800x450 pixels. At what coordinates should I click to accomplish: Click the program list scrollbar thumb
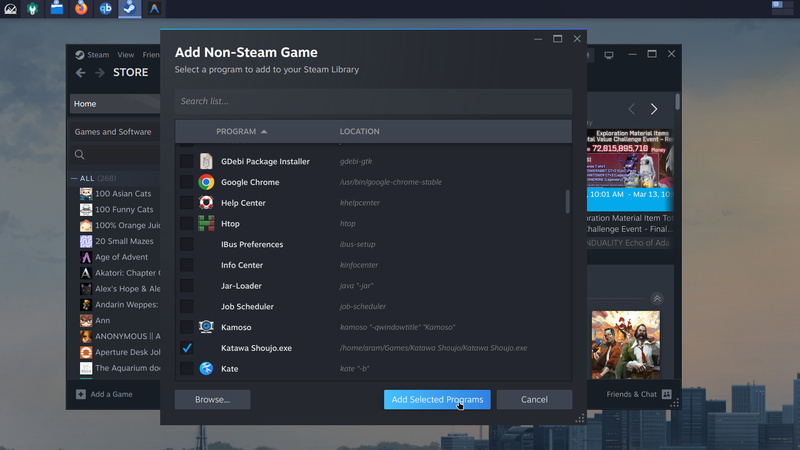pos(567,202)
